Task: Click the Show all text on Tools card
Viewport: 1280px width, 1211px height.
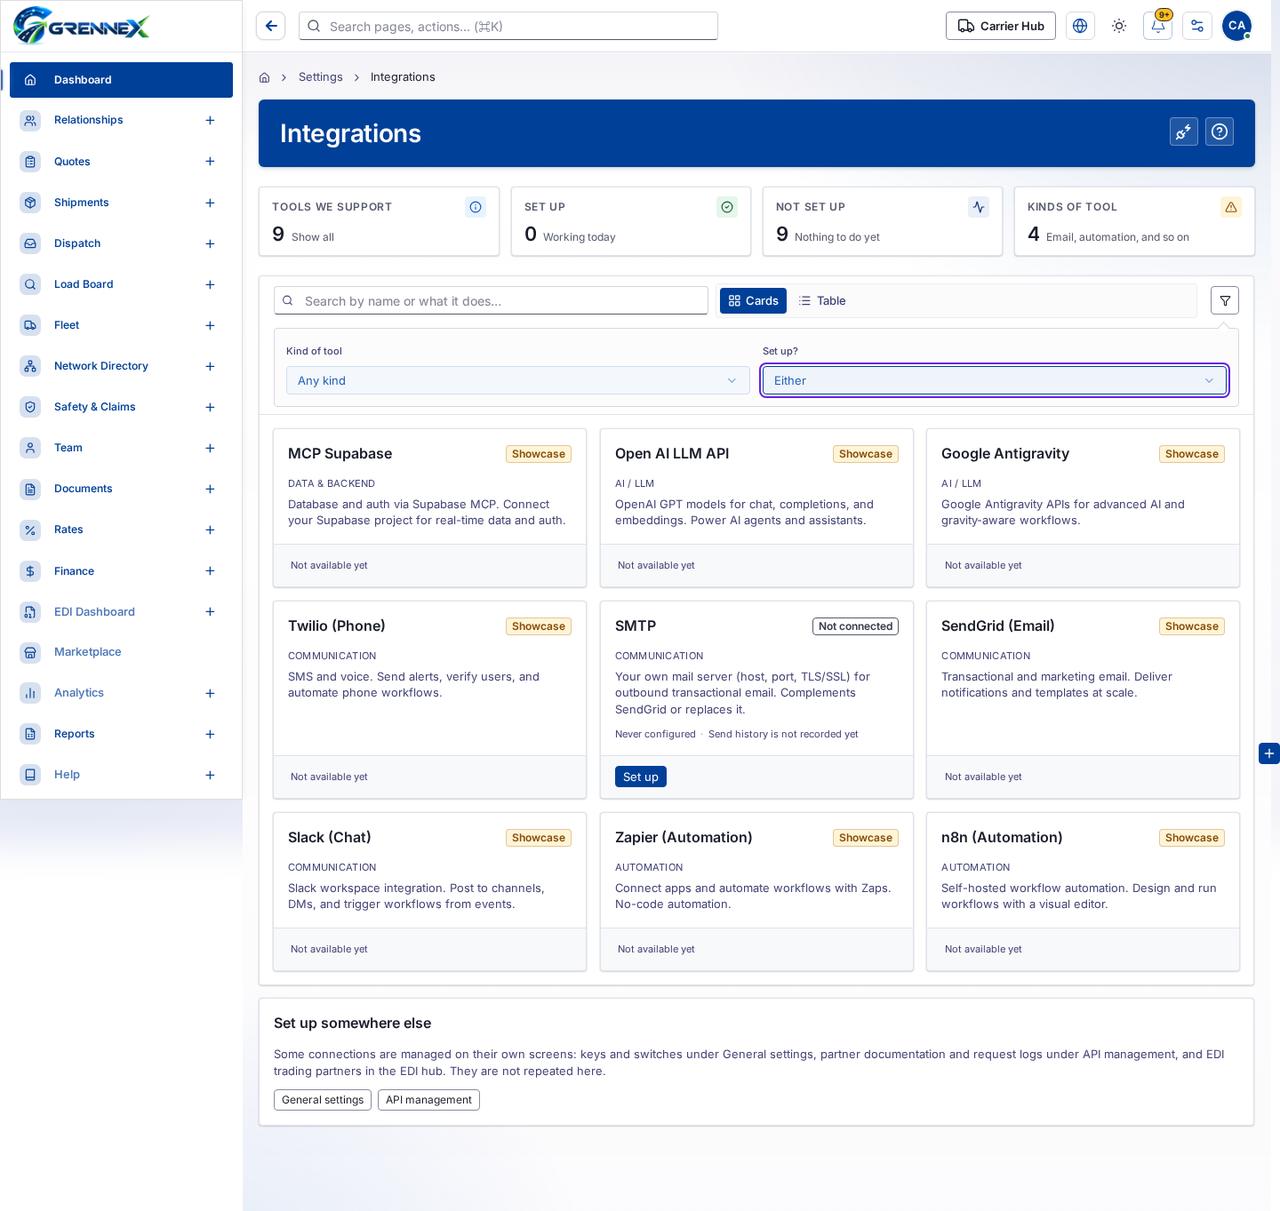Action: pyautogui.click(x=313, y=237)
